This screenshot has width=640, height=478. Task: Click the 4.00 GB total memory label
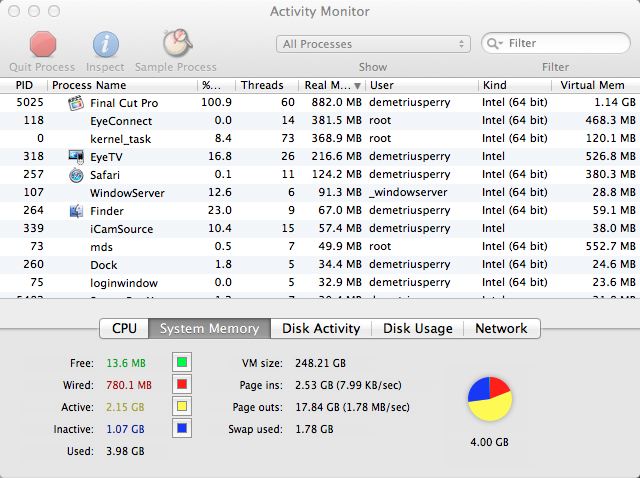[489, 442]
